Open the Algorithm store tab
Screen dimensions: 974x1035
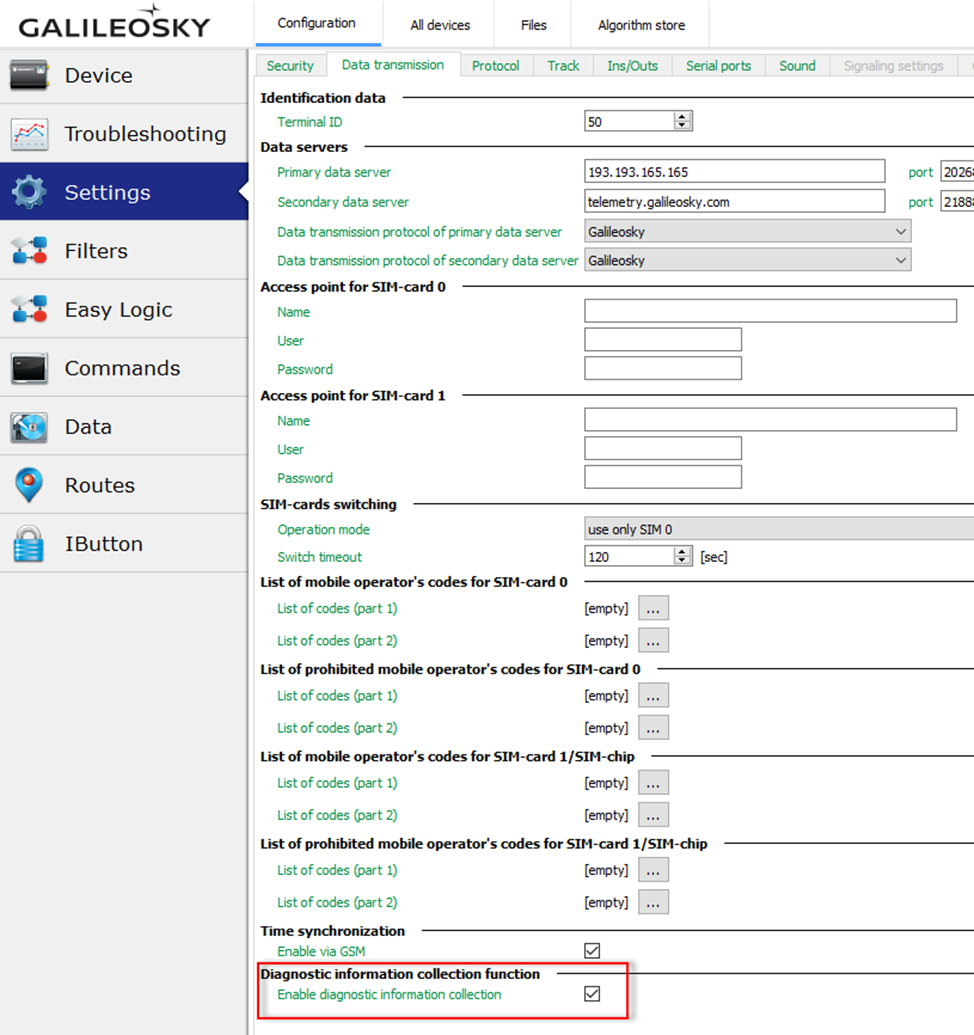pyautogui.click(x=641, y=25)
